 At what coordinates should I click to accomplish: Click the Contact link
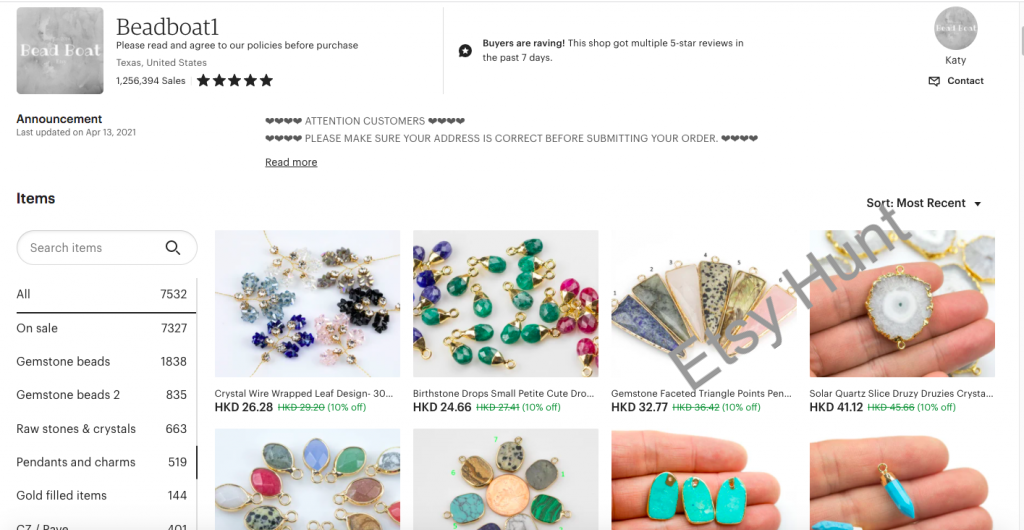[x=965, y=81]
